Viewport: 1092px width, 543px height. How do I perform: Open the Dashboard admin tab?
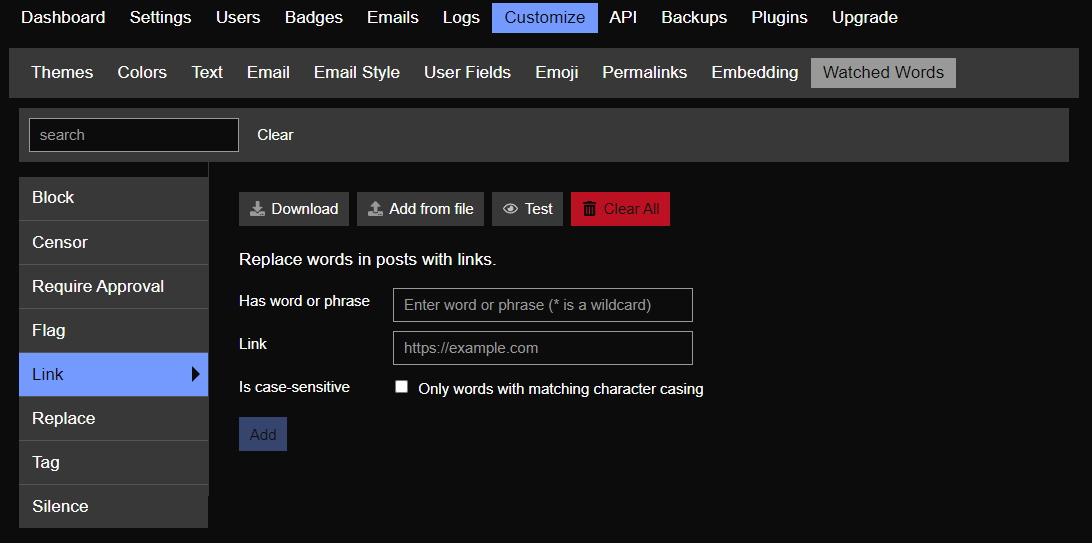[x=63, y=17]
